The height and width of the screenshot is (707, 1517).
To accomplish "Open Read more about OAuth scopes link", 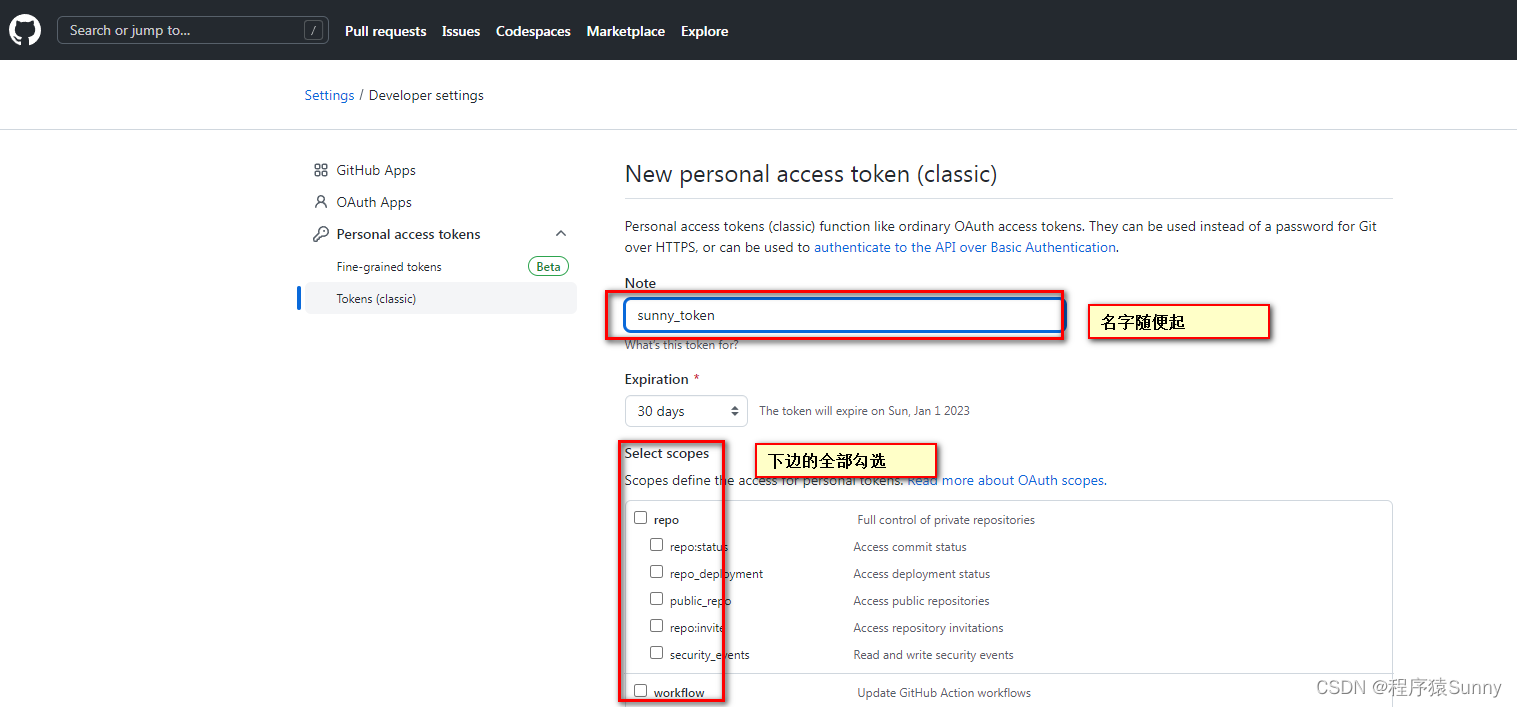I will point(1006,480).
